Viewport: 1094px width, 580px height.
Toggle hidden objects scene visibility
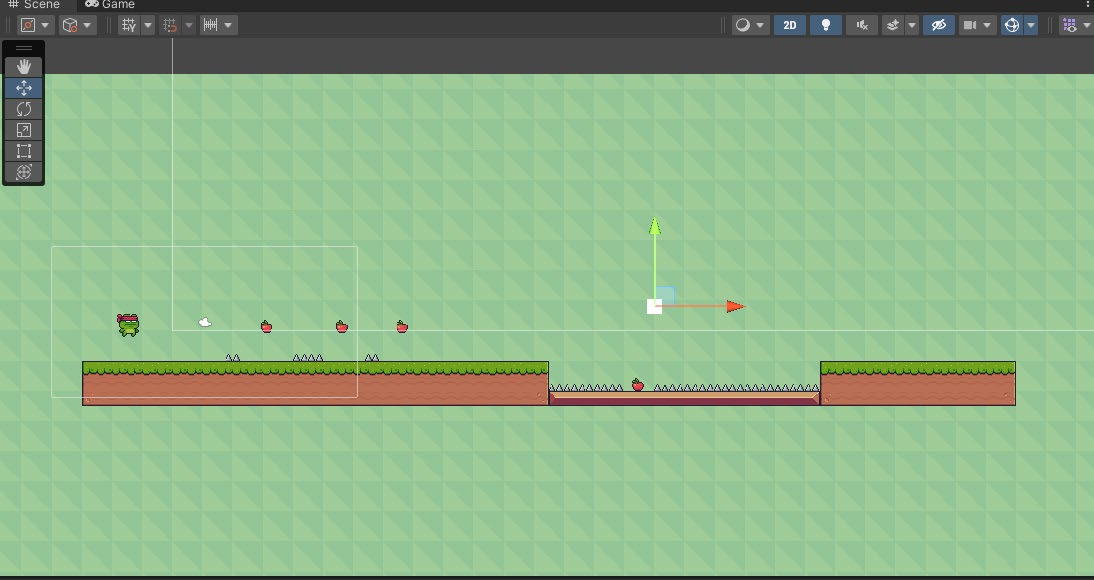coord(937,25)
